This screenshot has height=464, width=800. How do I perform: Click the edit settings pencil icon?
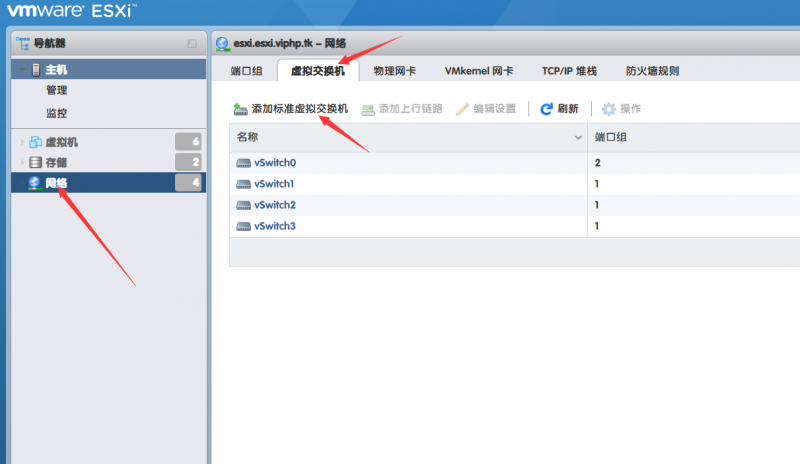pos(462,109)
